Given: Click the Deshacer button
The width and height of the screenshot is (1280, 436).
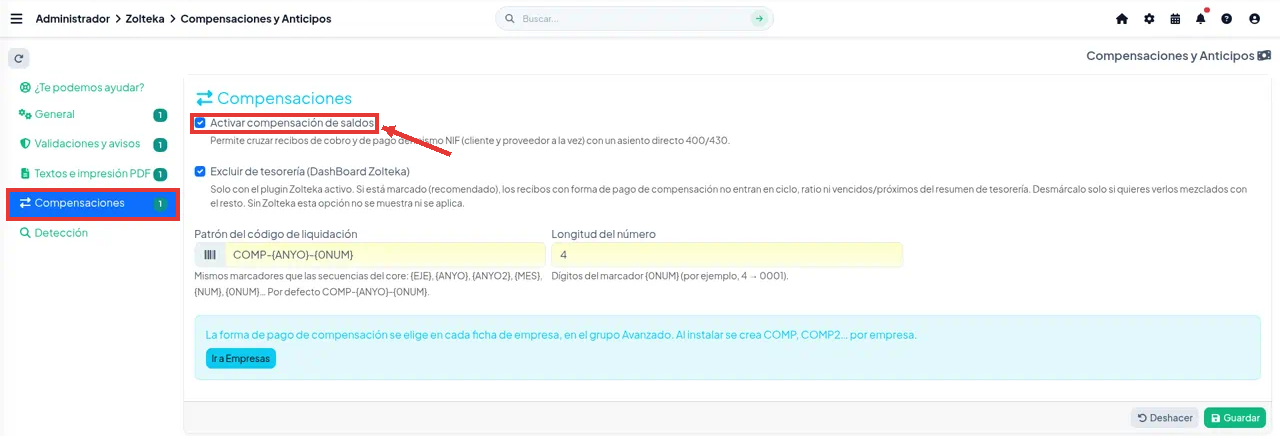Looking at the screenshot, I should pos(1165,418).
